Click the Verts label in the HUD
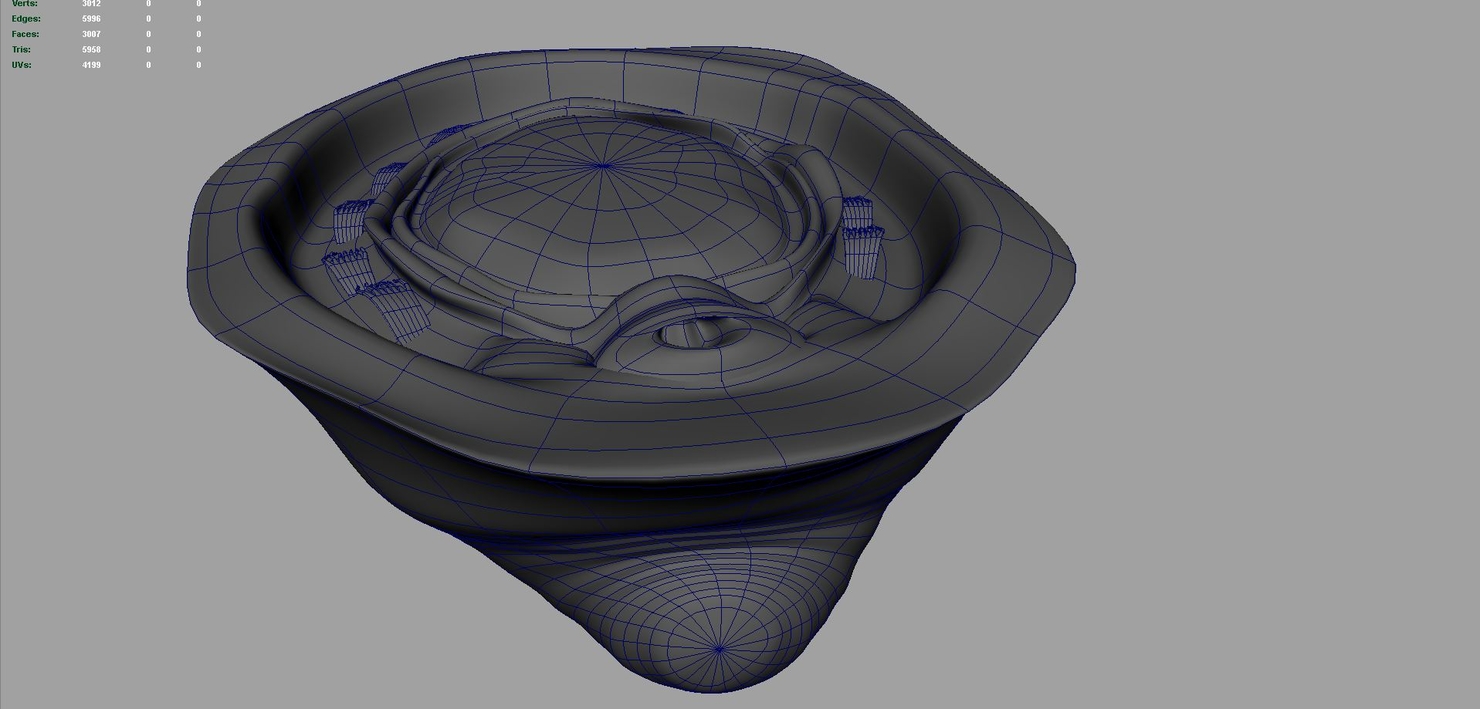1480x709 pixels. coord(25,4)
